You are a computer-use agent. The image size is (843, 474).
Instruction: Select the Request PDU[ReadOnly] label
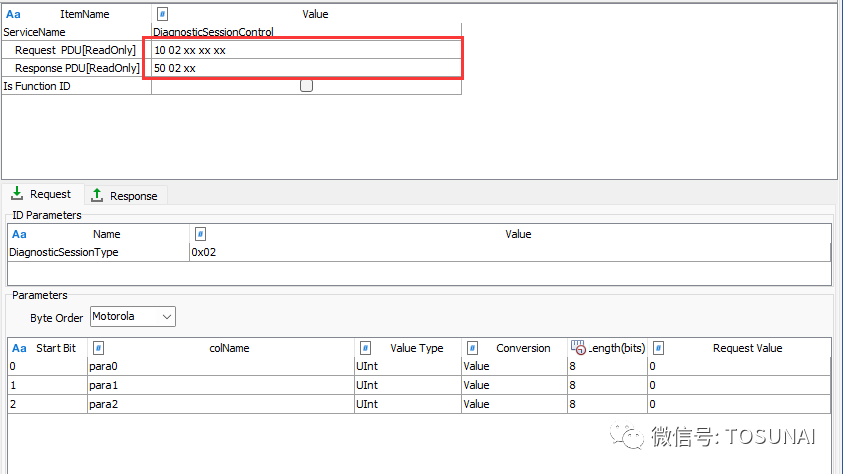click(75, 50)
